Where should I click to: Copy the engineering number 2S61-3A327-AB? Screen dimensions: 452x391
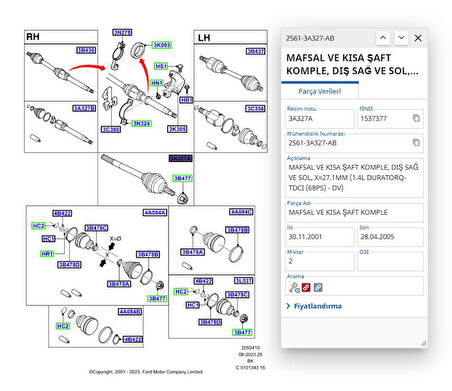[416, 142]
